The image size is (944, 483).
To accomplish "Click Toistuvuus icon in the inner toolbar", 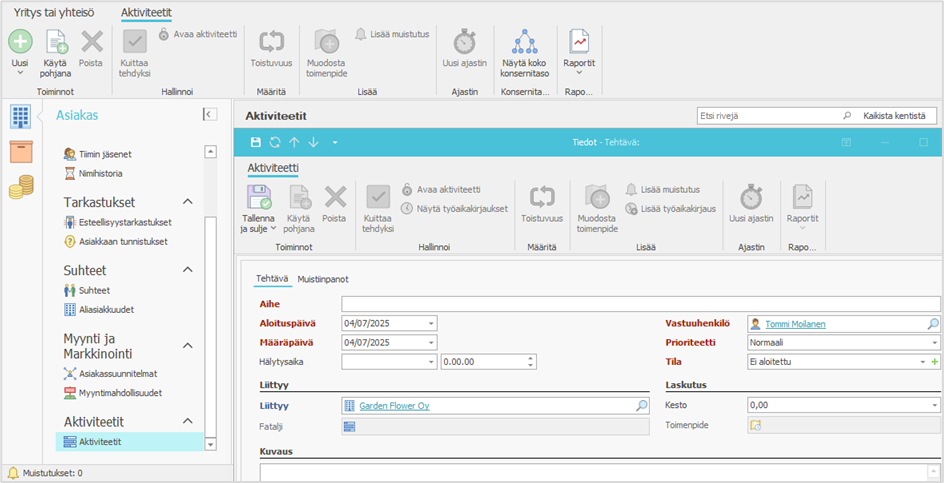I will coord(542,197).
